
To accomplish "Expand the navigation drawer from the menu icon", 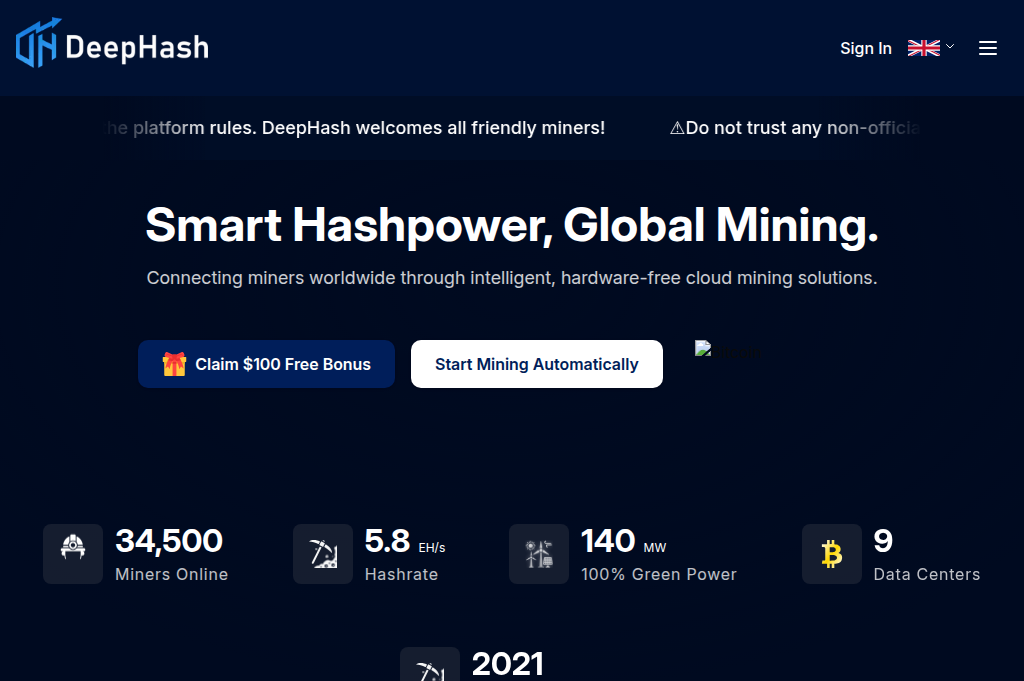I will point(988,48).
